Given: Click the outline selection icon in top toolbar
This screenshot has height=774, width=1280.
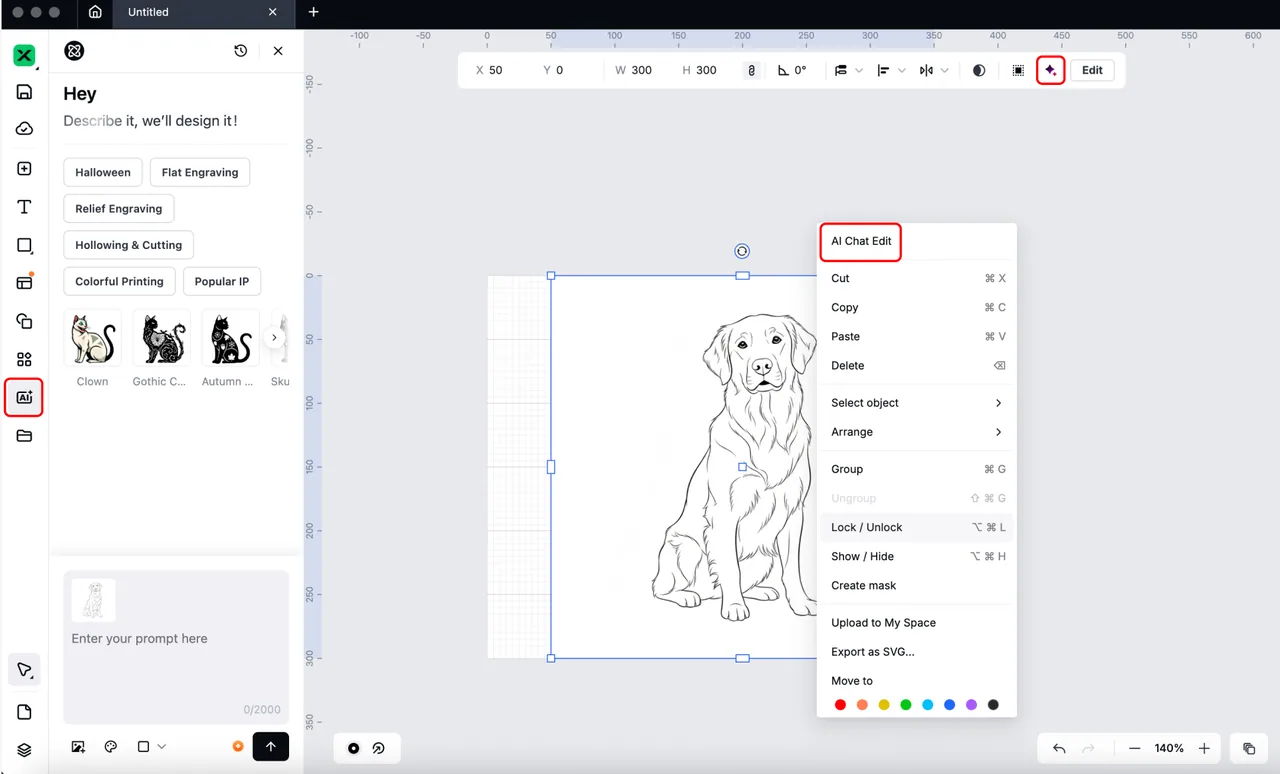Looking at the screenshot, I should pyautogui.click(x=1018, y=70).
